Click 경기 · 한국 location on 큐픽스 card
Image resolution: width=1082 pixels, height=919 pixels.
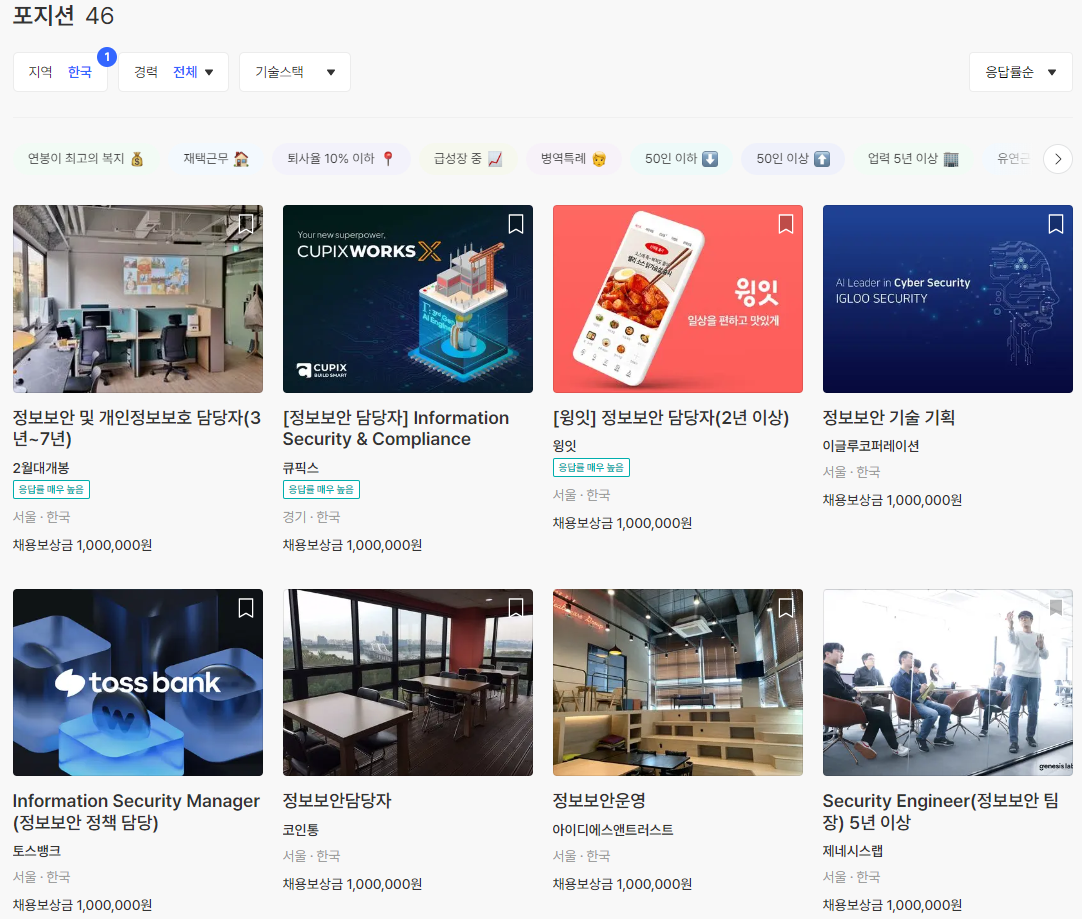(x=311, y=517)
